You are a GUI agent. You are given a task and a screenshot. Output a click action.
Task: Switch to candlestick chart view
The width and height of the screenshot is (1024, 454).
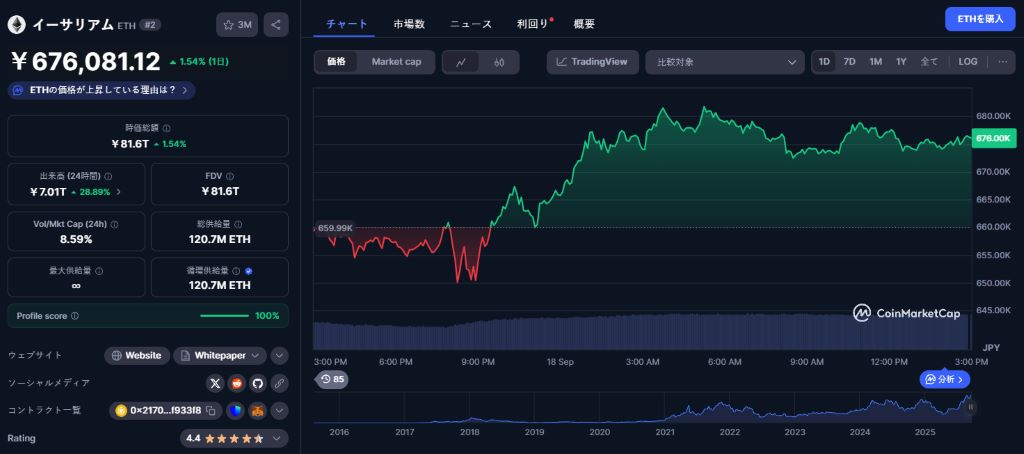(x=500, y=63)
